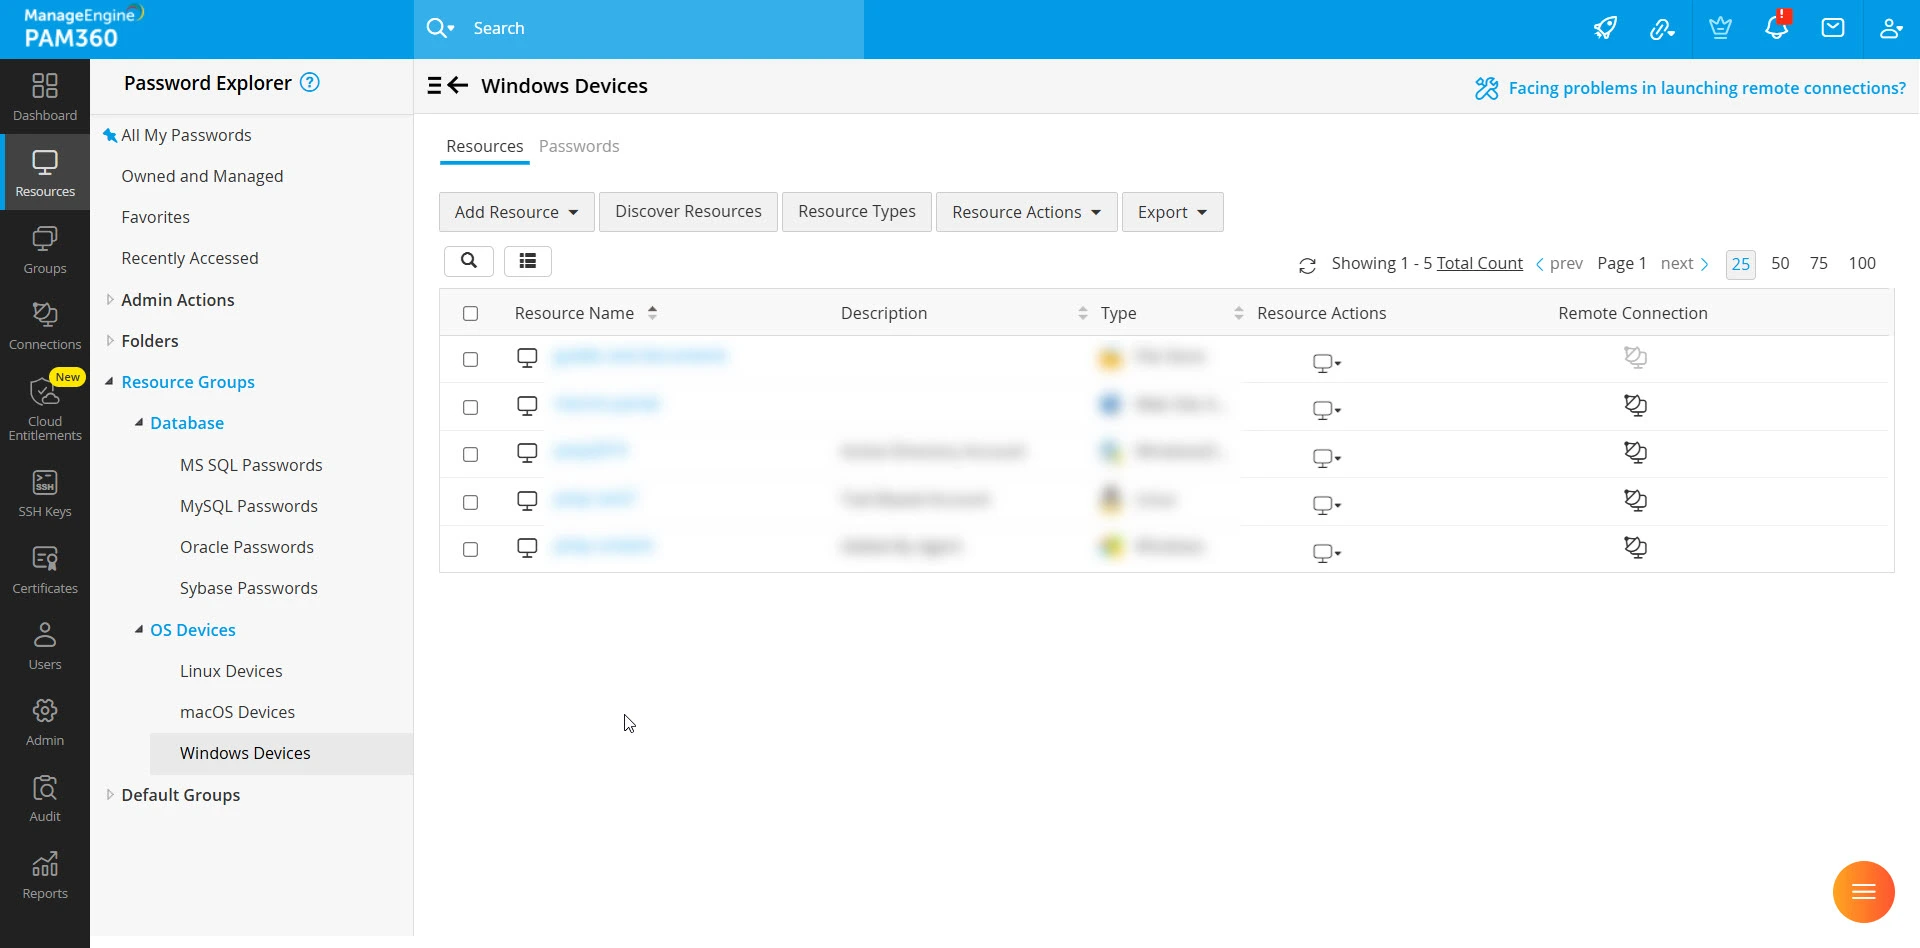The height and width of the screenshot is (948, 1920).
Task: Set page size to 100 results
Action: click(x=1862, y=263)
